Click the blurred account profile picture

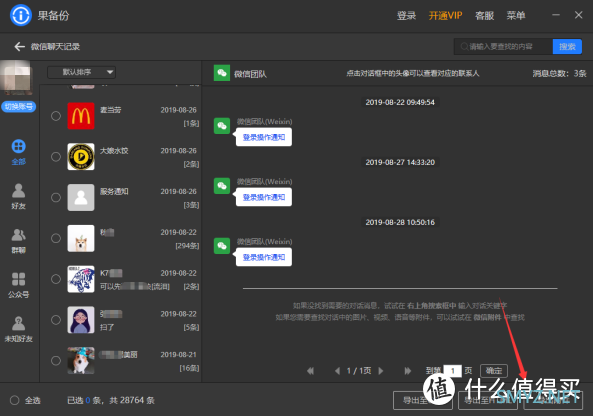(x=17, y=78)
